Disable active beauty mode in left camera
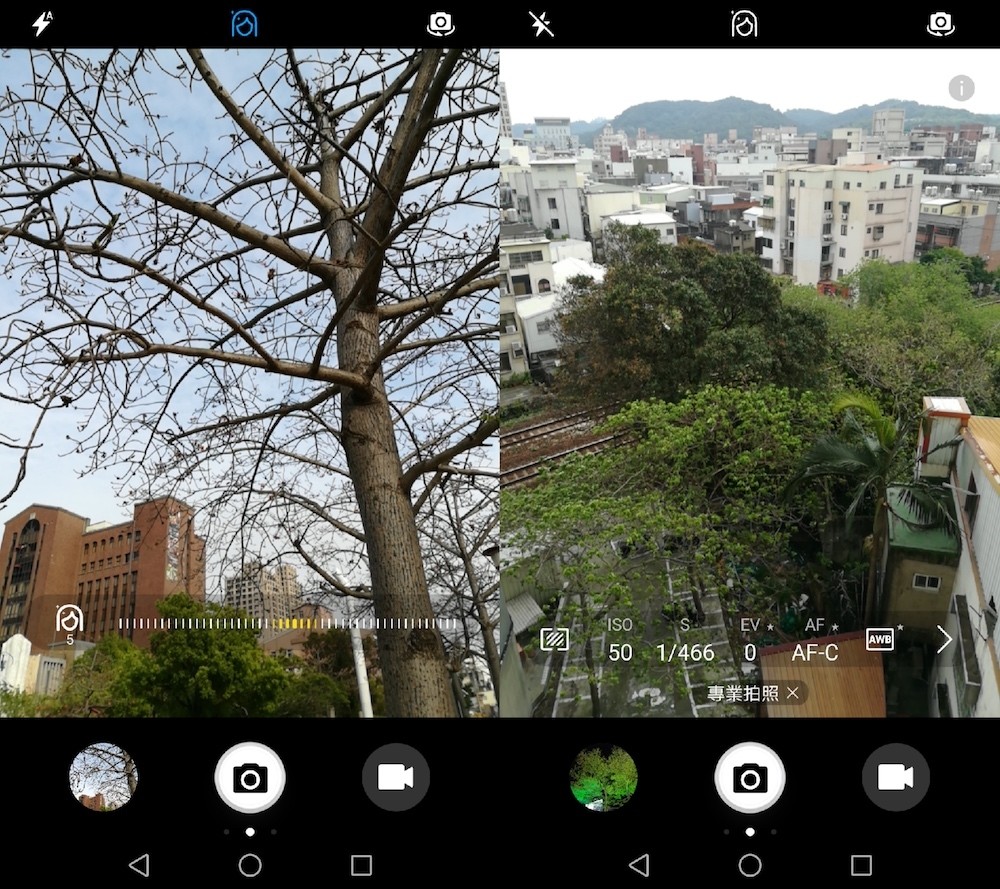The image size is (1000, 889). [244, 24]
